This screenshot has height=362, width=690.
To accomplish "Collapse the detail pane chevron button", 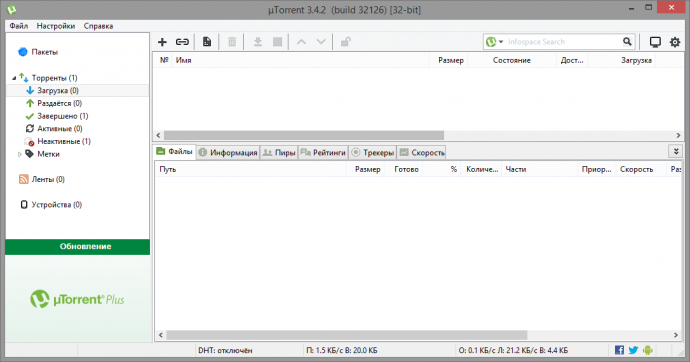I will click(x=675, y=151).
